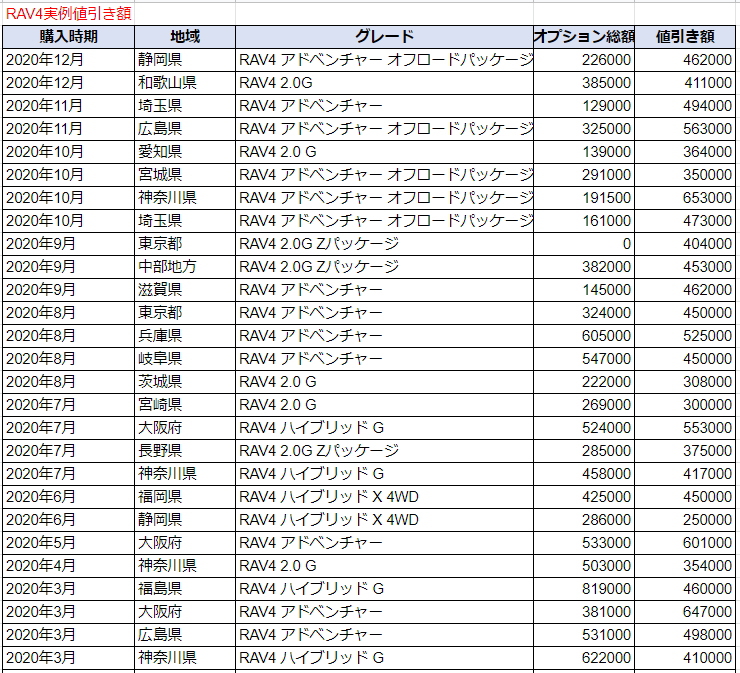
Task: Select the 兵庫県 region cell
Action: 185,336
